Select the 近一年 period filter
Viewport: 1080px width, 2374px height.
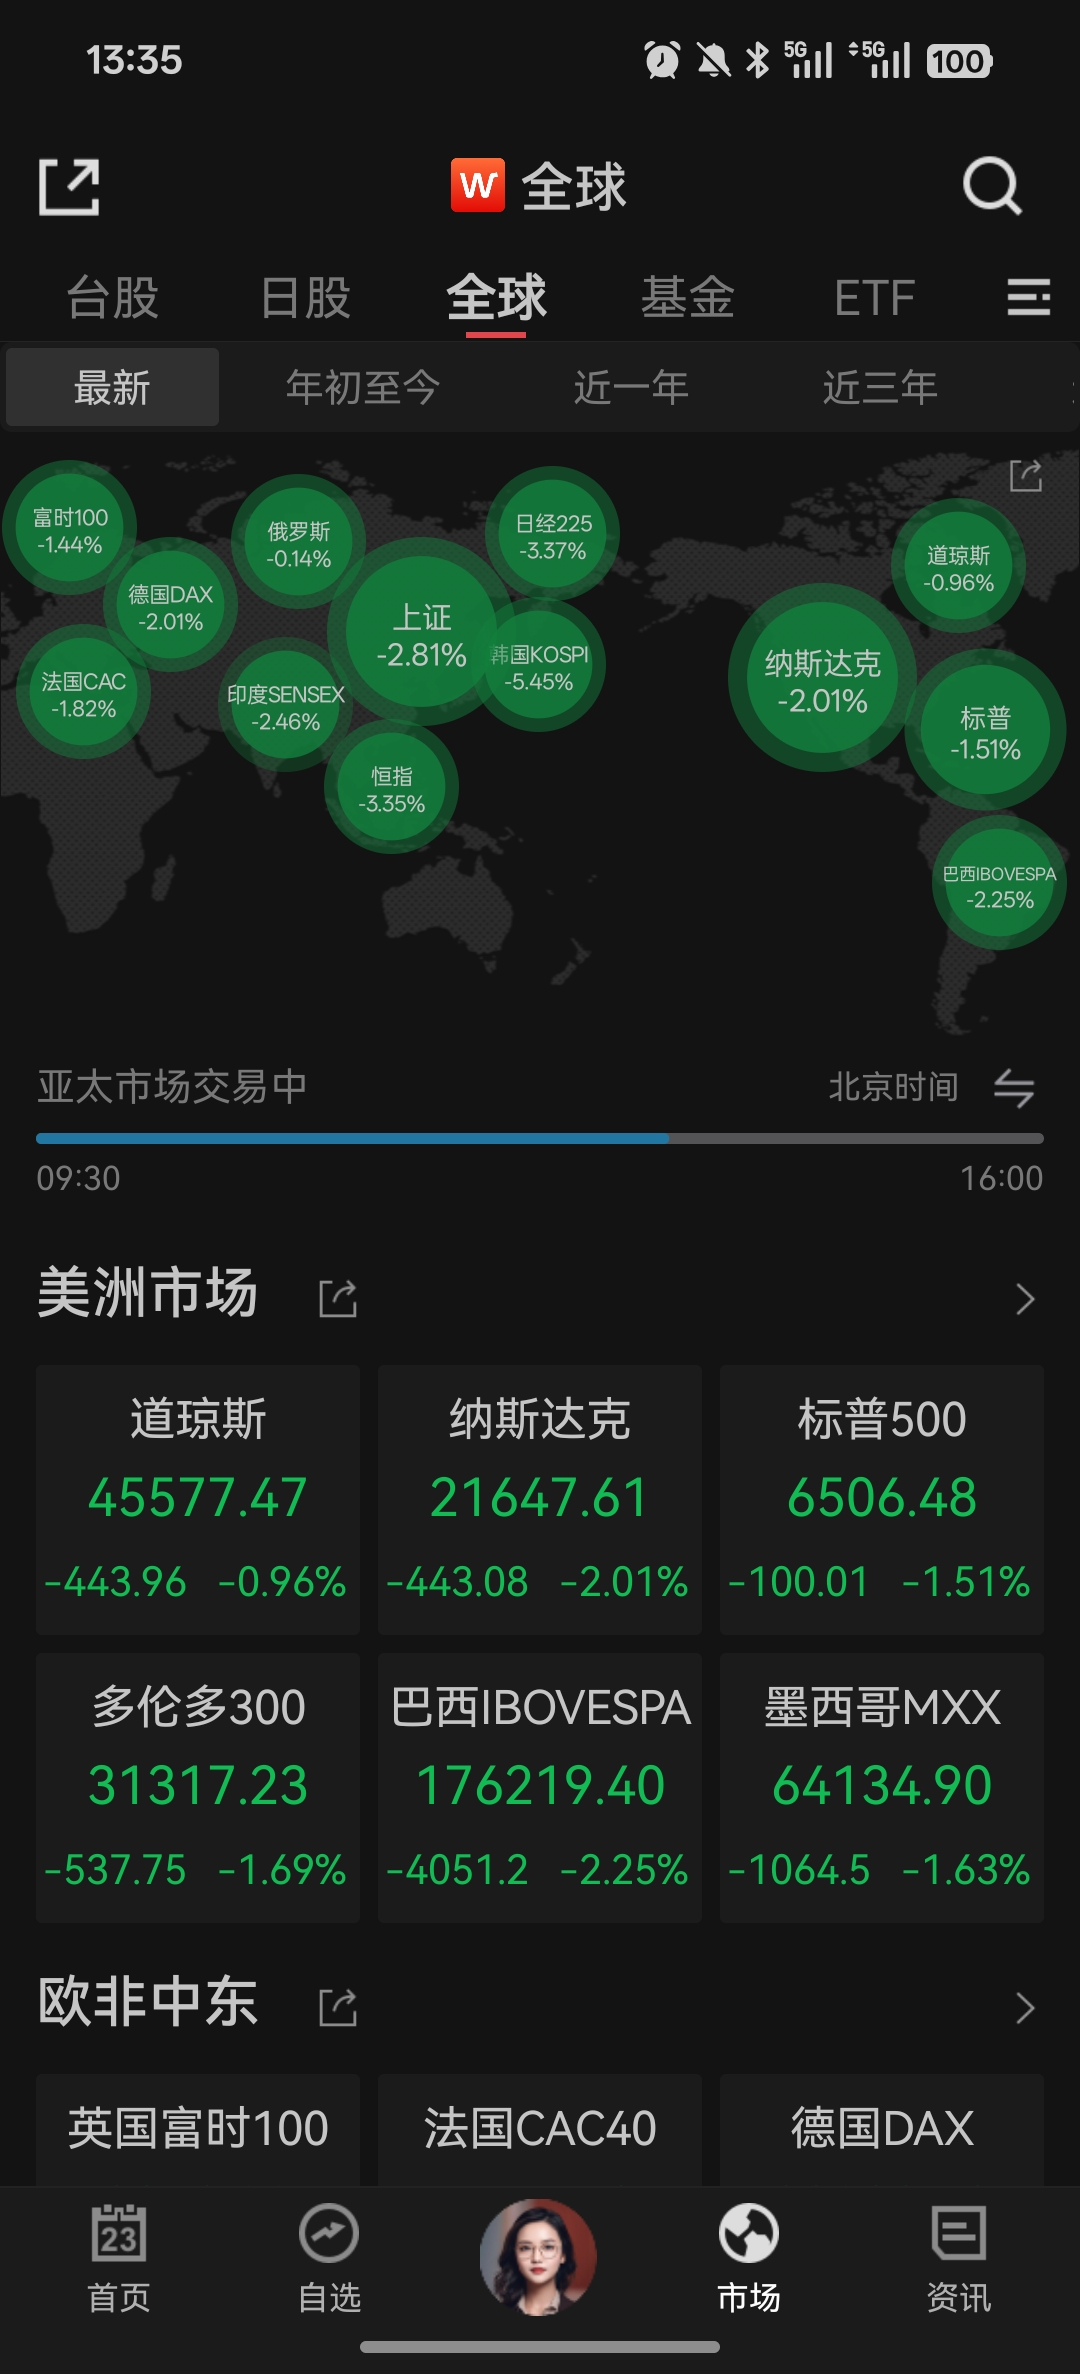[x=631, y=387]
